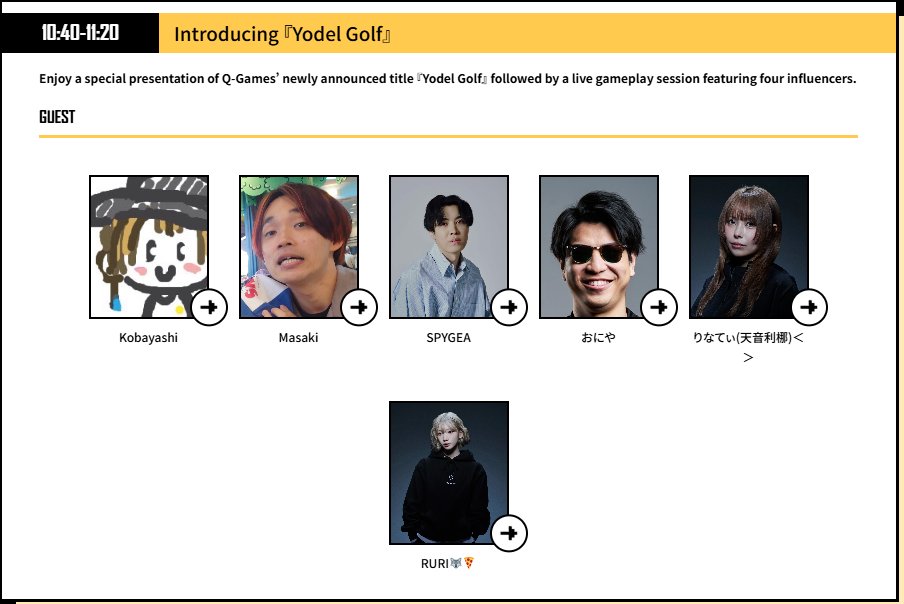The width and height of the screenshot is (904, 604).
Task: Click the 10:40-11:20 time slot label
Action: [x=80, y=33]
